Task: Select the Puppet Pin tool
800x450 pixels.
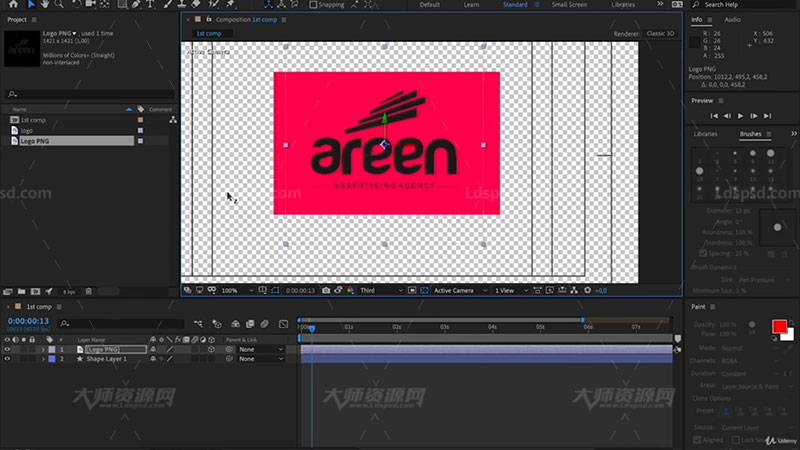Action: 230,4
